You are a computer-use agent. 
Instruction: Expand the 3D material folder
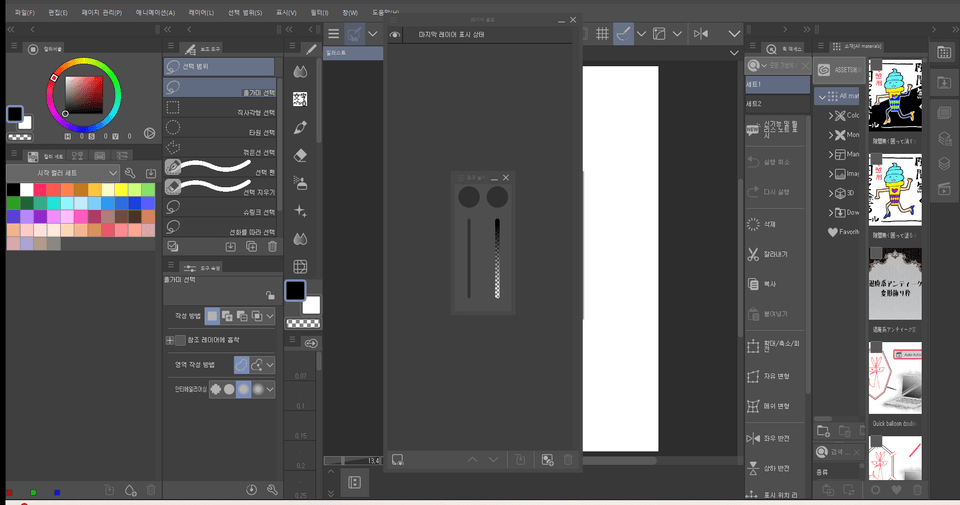click(831, 193)
